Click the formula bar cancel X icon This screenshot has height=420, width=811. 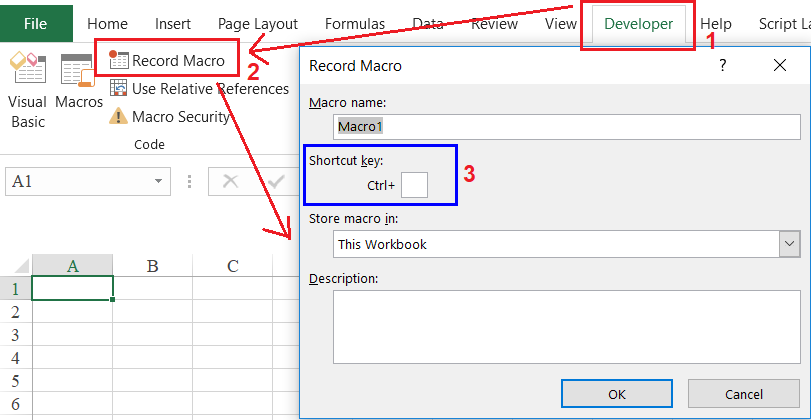pos(230,181)
